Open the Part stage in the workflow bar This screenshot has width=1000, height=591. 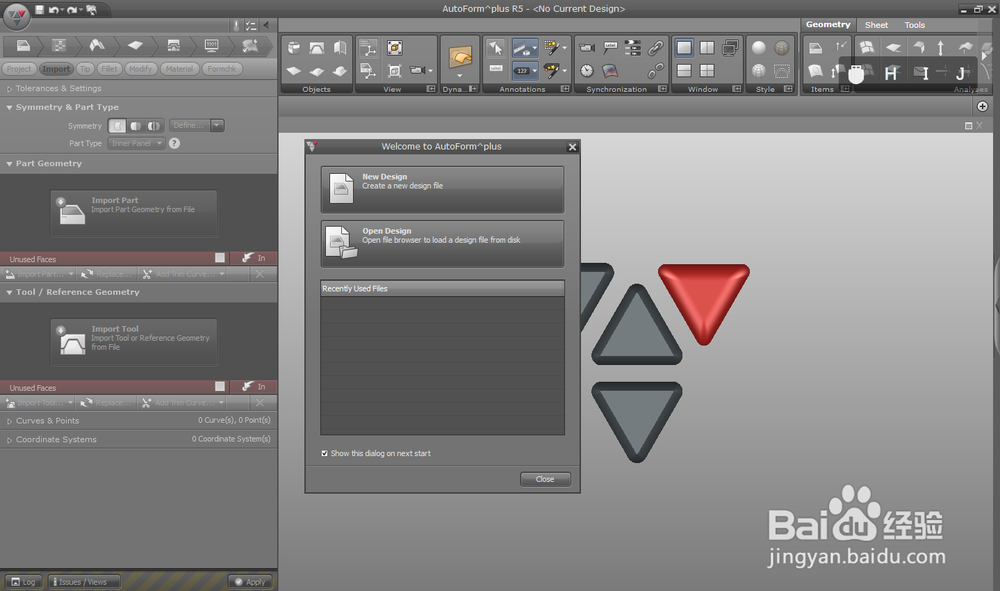[x=23, y=46]
